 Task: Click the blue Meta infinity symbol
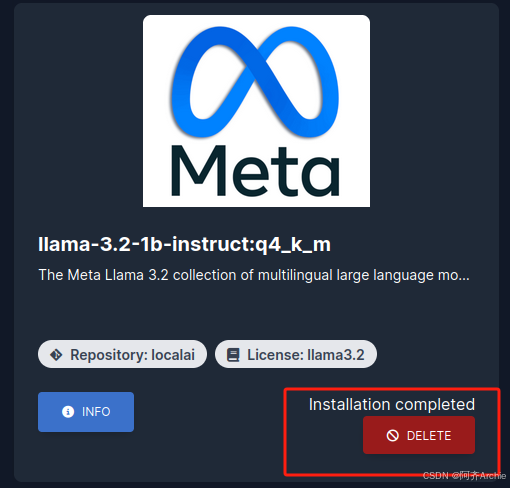pyautogui.click(x=255, y=82)
